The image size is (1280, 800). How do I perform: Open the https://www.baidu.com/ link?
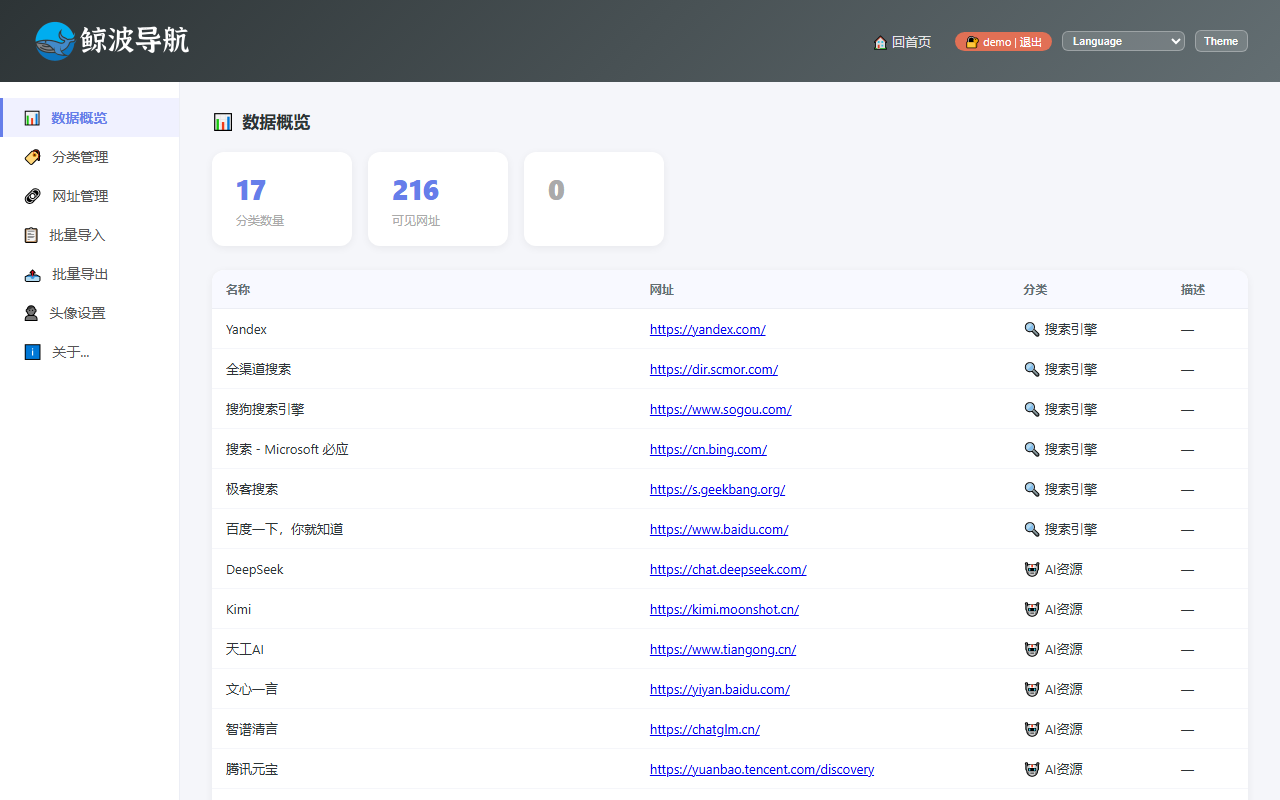pyautogui.click(x=719, y=529)
